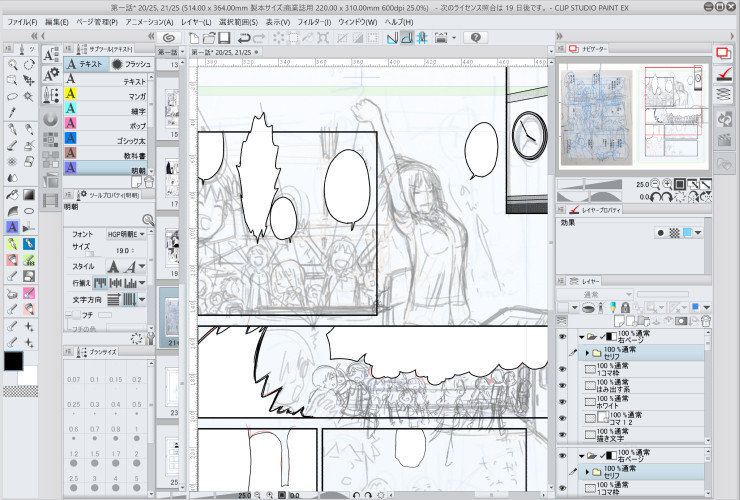Screen dimensions: 740x500
Task: Toggle lock layer padlock icon
Action: [625, 308]
